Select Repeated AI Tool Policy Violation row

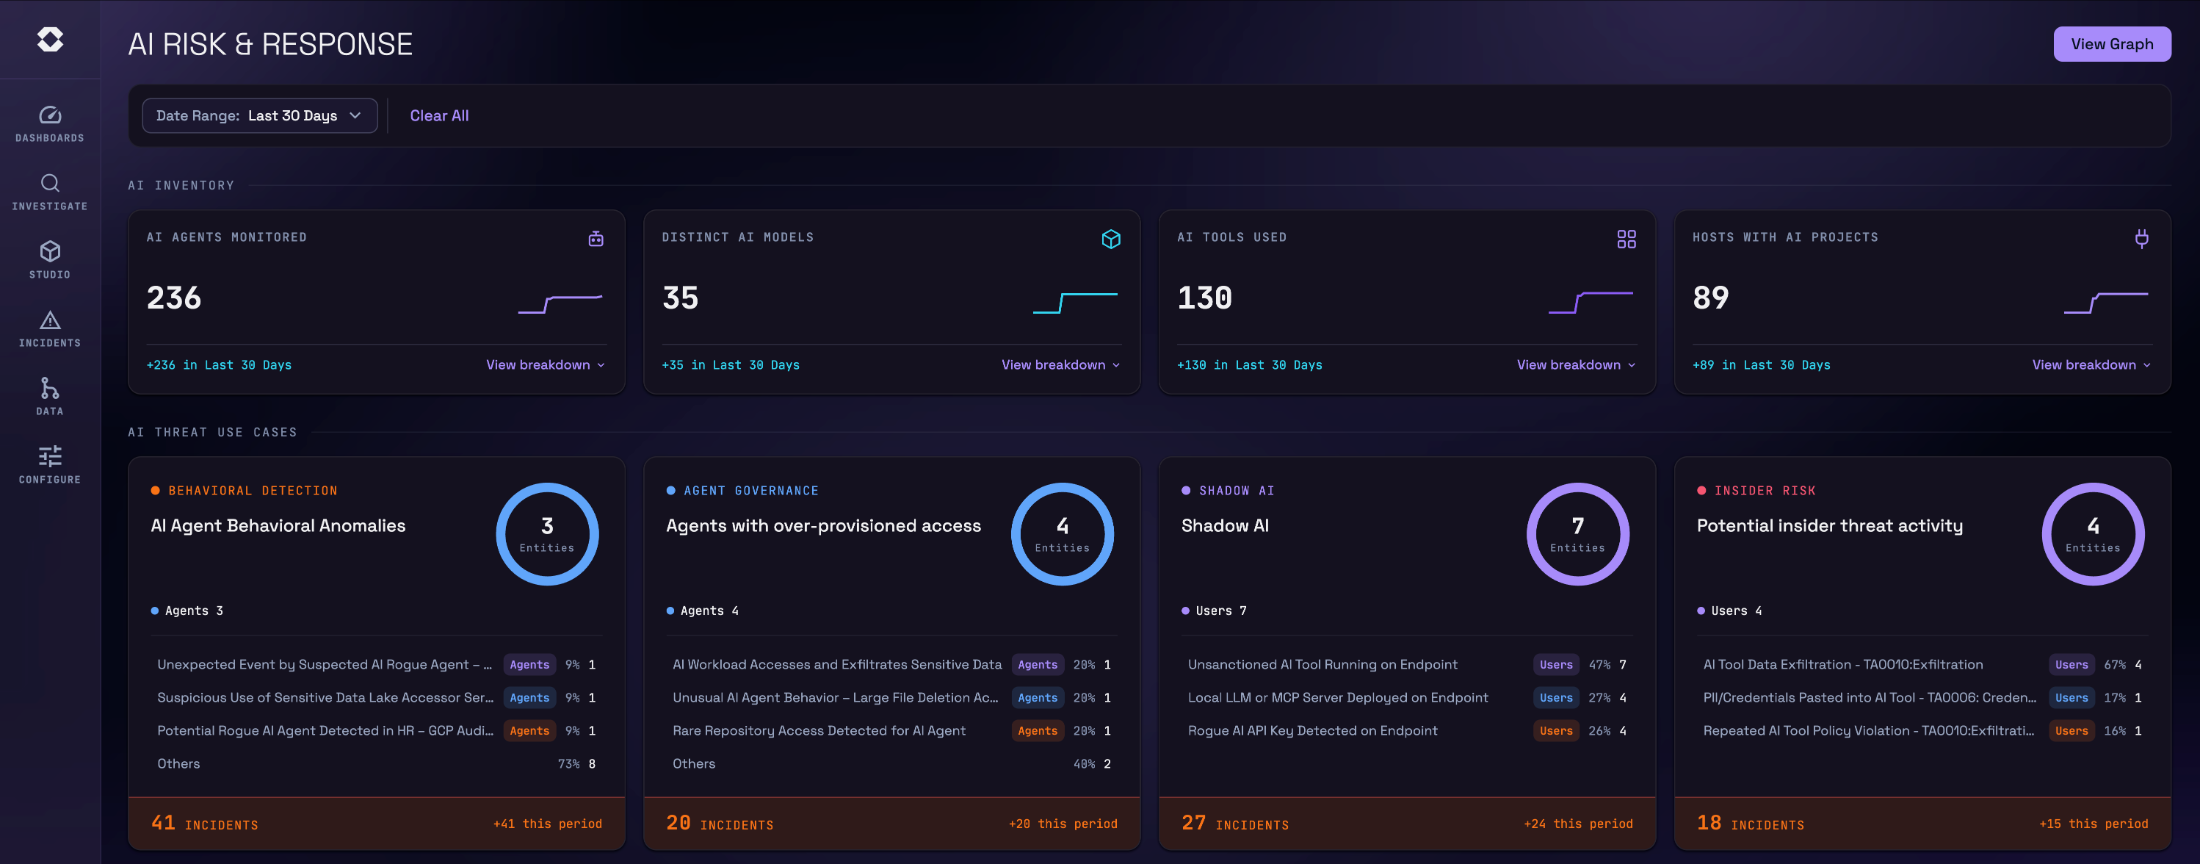point(1922,731)
